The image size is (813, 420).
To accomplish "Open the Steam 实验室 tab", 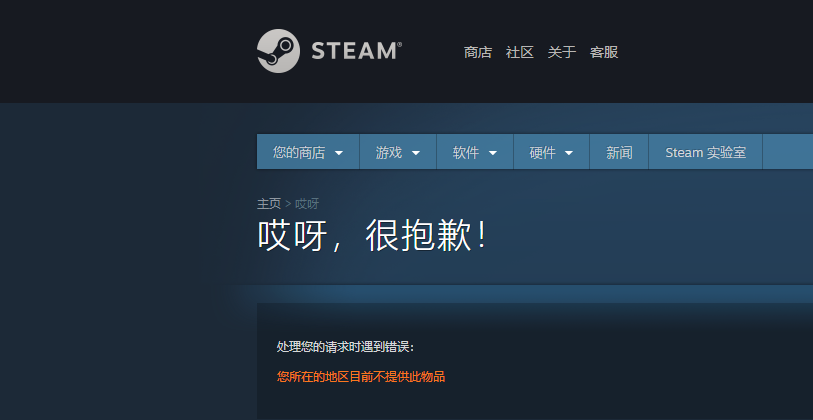I will (706, 153).
